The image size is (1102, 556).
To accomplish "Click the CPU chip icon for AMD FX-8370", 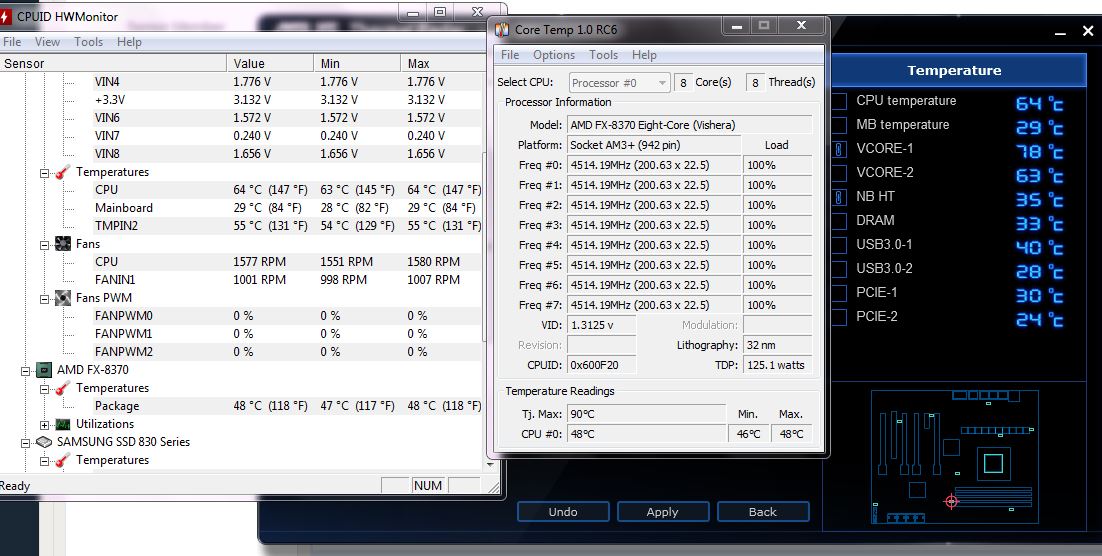I will point(44,370).
